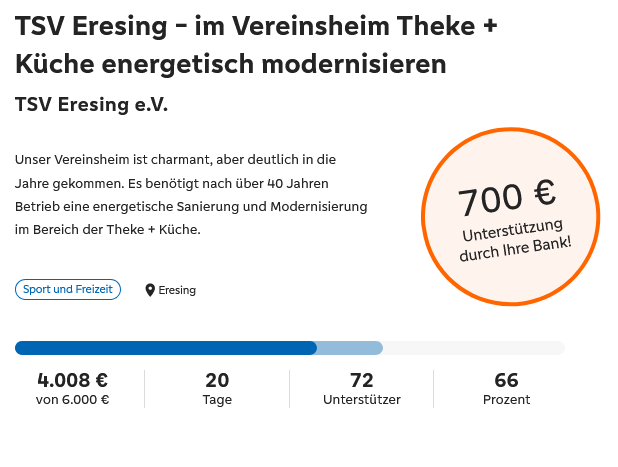Click the 'Unterstützer' label
Screen dimensions: 618x467
(x=362, y=400)
